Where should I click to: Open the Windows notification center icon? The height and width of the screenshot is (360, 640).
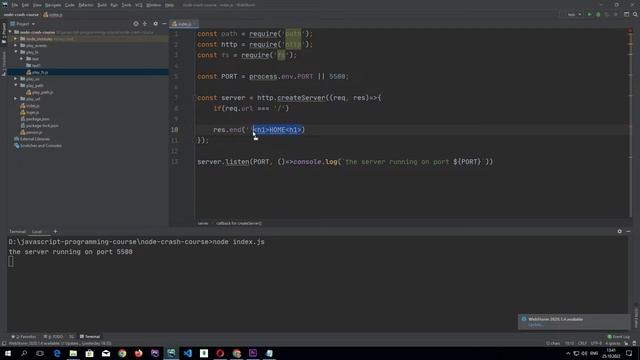coord(629,353)
